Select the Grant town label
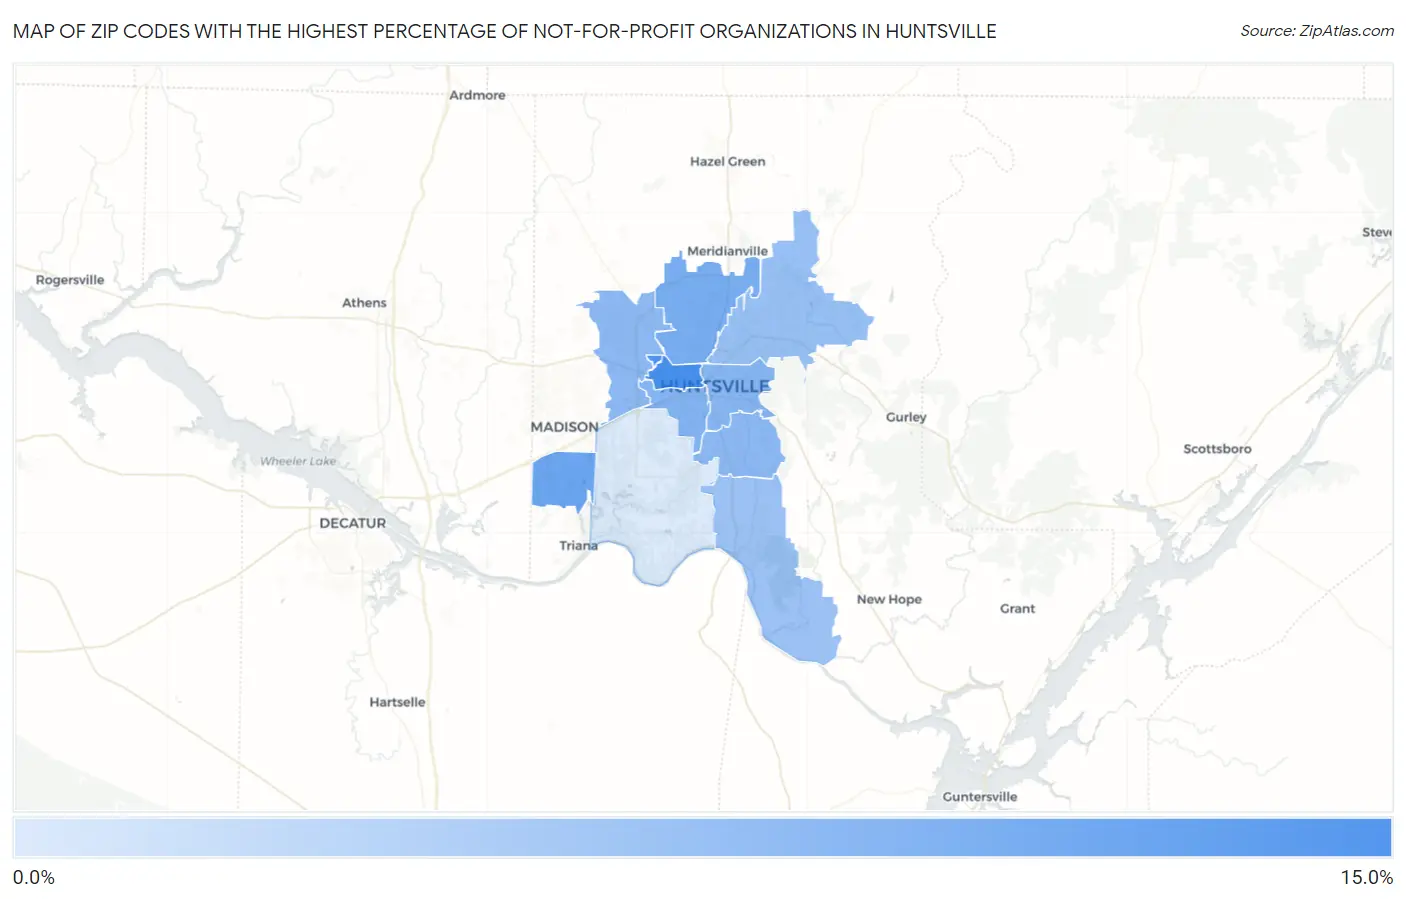The width and height of the screenshot is (1406, 899). tap(1017, 608)
